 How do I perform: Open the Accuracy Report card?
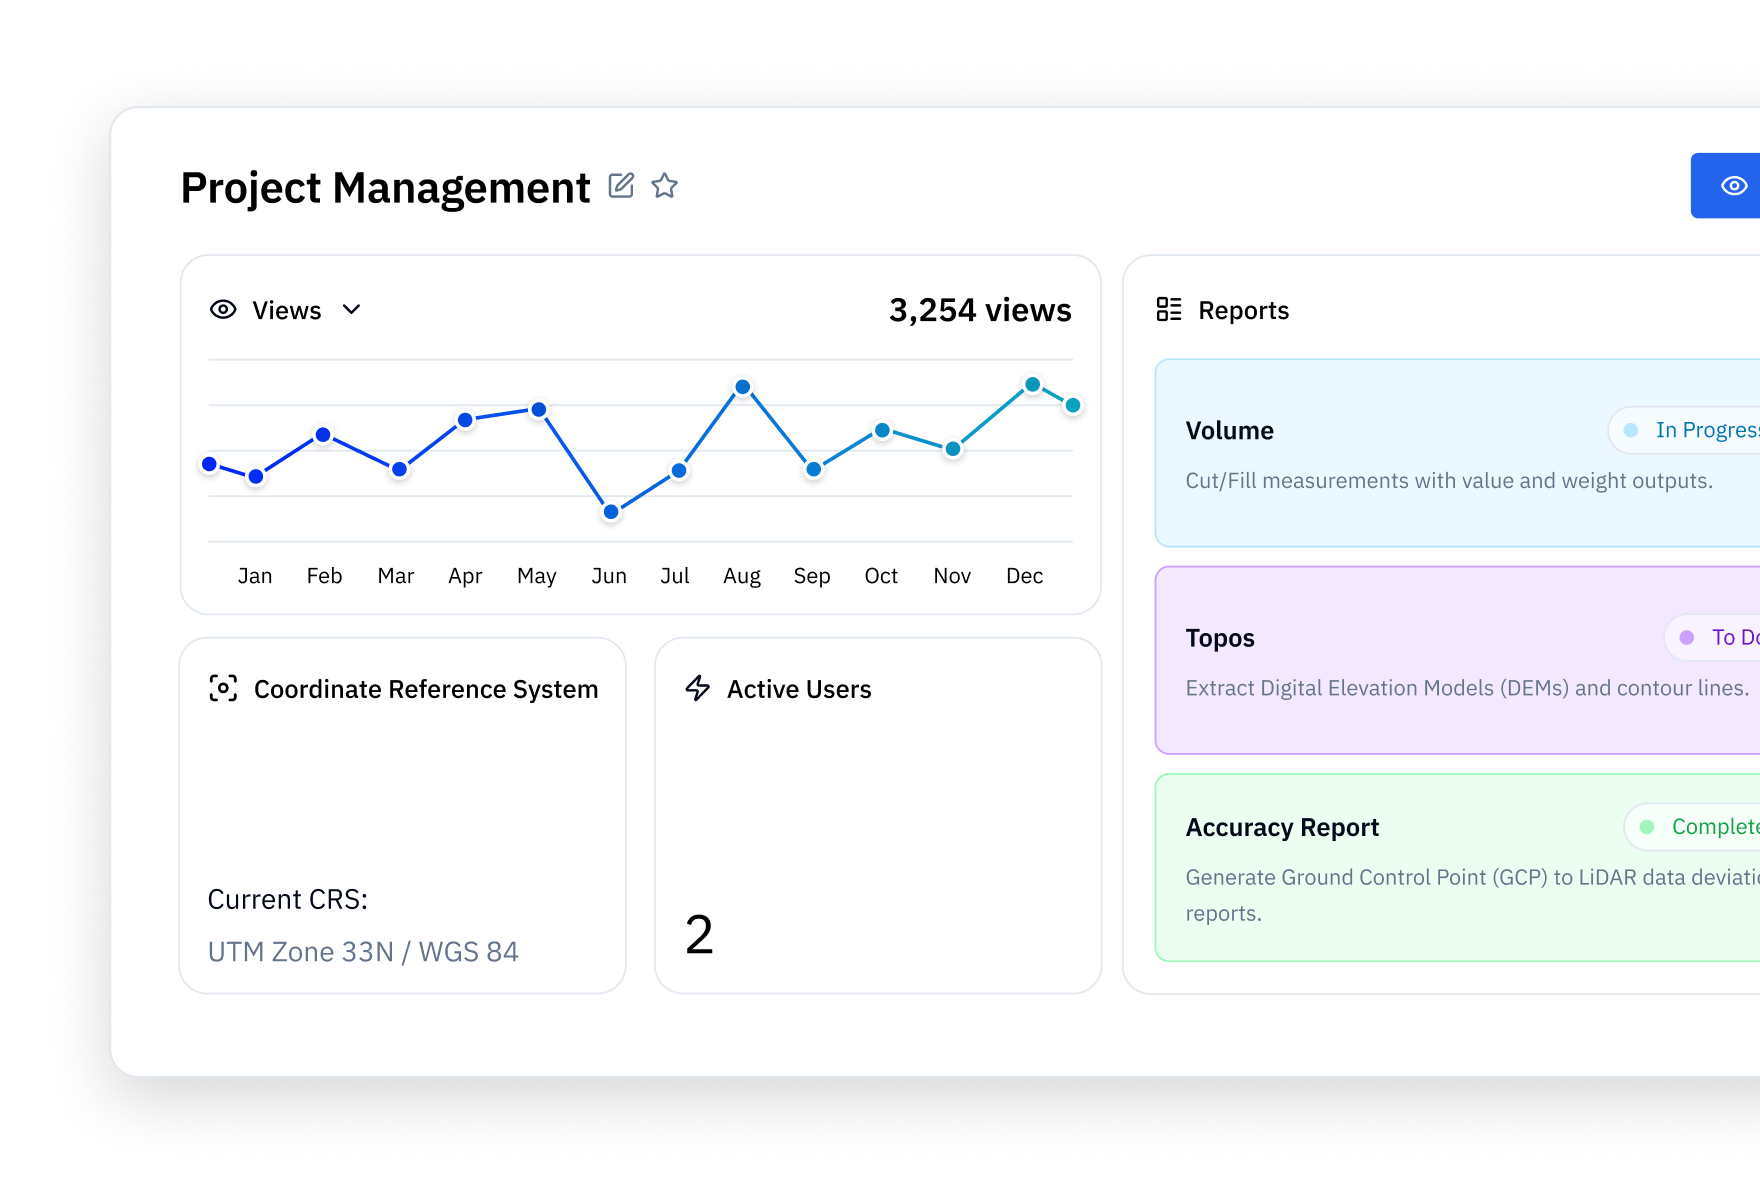(1457, 867)
